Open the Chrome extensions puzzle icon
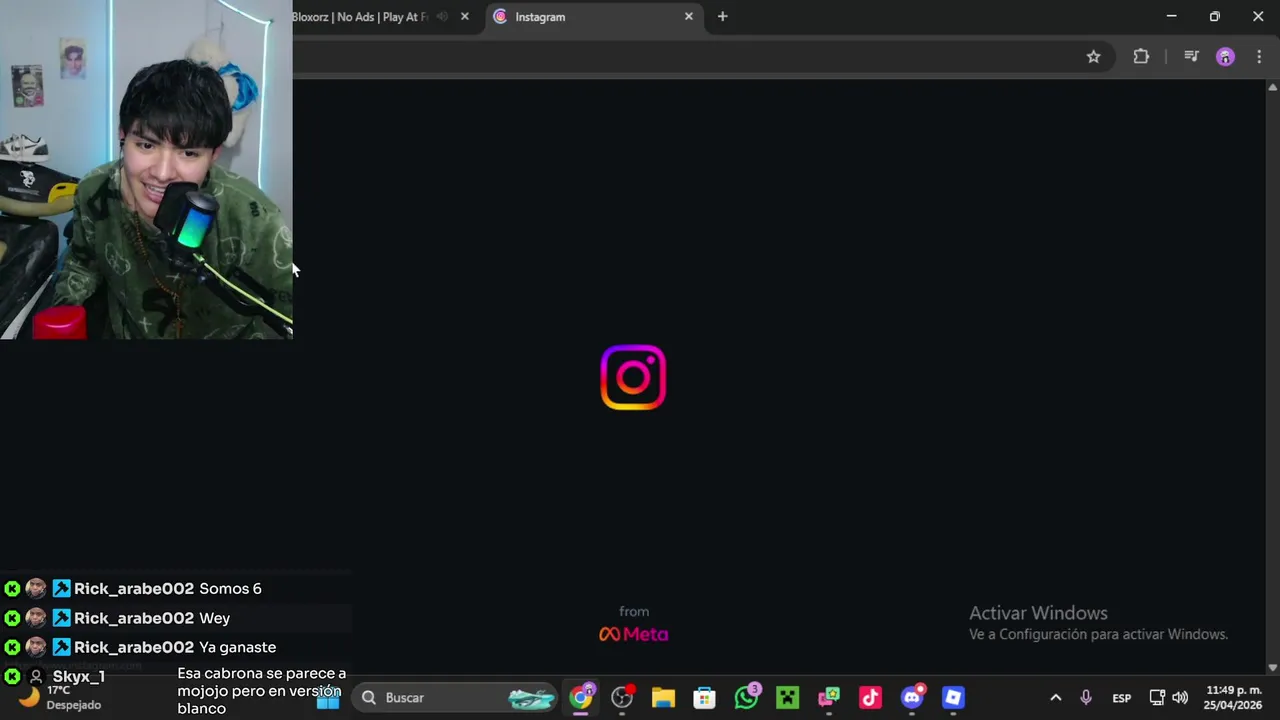This screenshot has height=720, width=1280. coord(1141,57)
